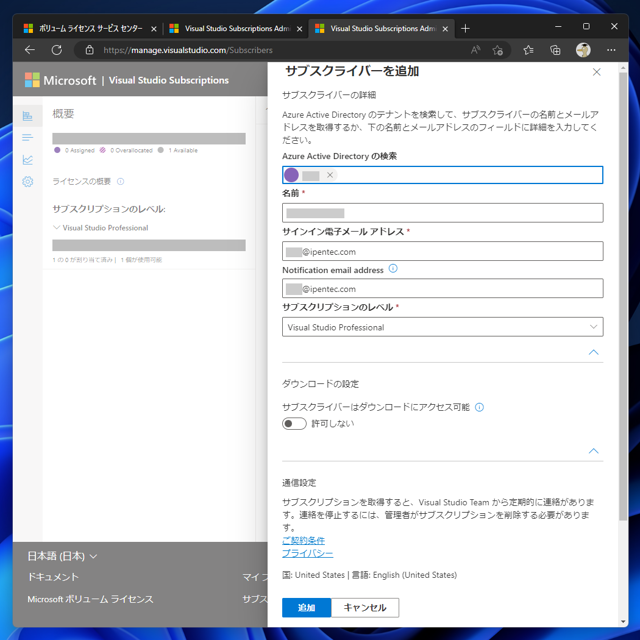Open the settings gear in sidebar
Viewport: 640px width, 640px height.
(x=28, y=181)
